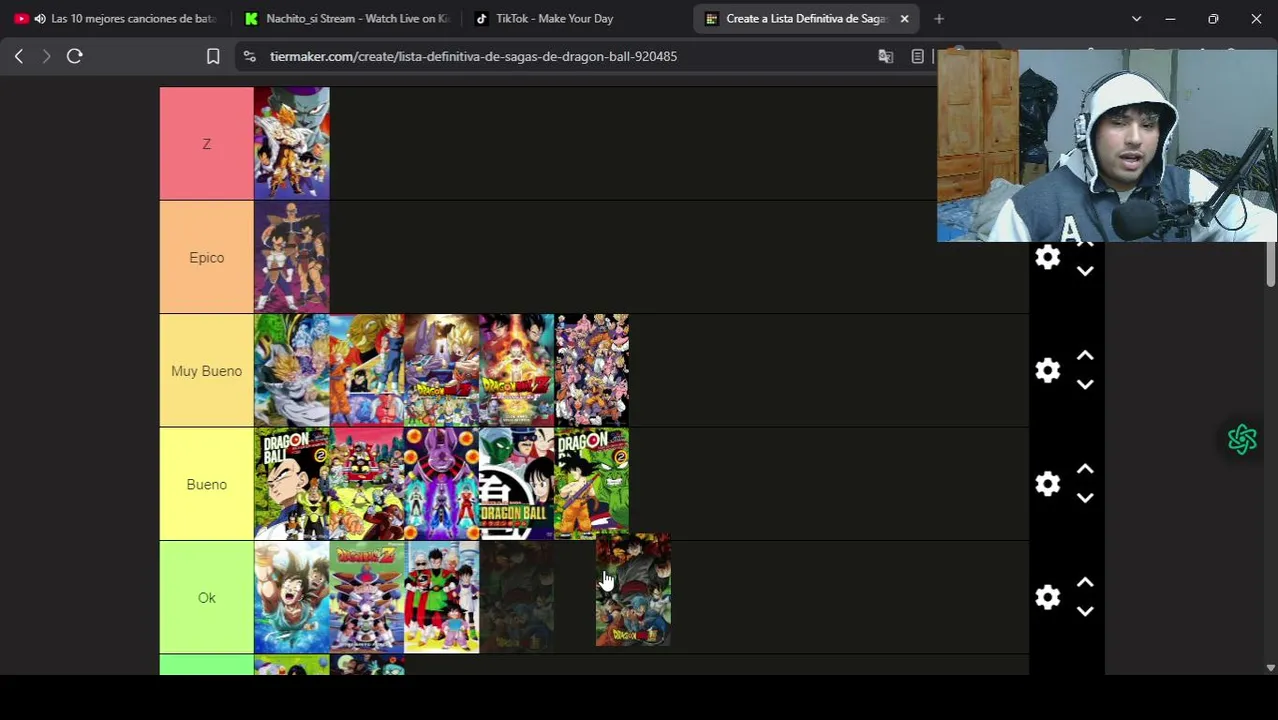Select the white-background third image in the Ok tier
This screenshot has width=1278, height=720.
442,598
